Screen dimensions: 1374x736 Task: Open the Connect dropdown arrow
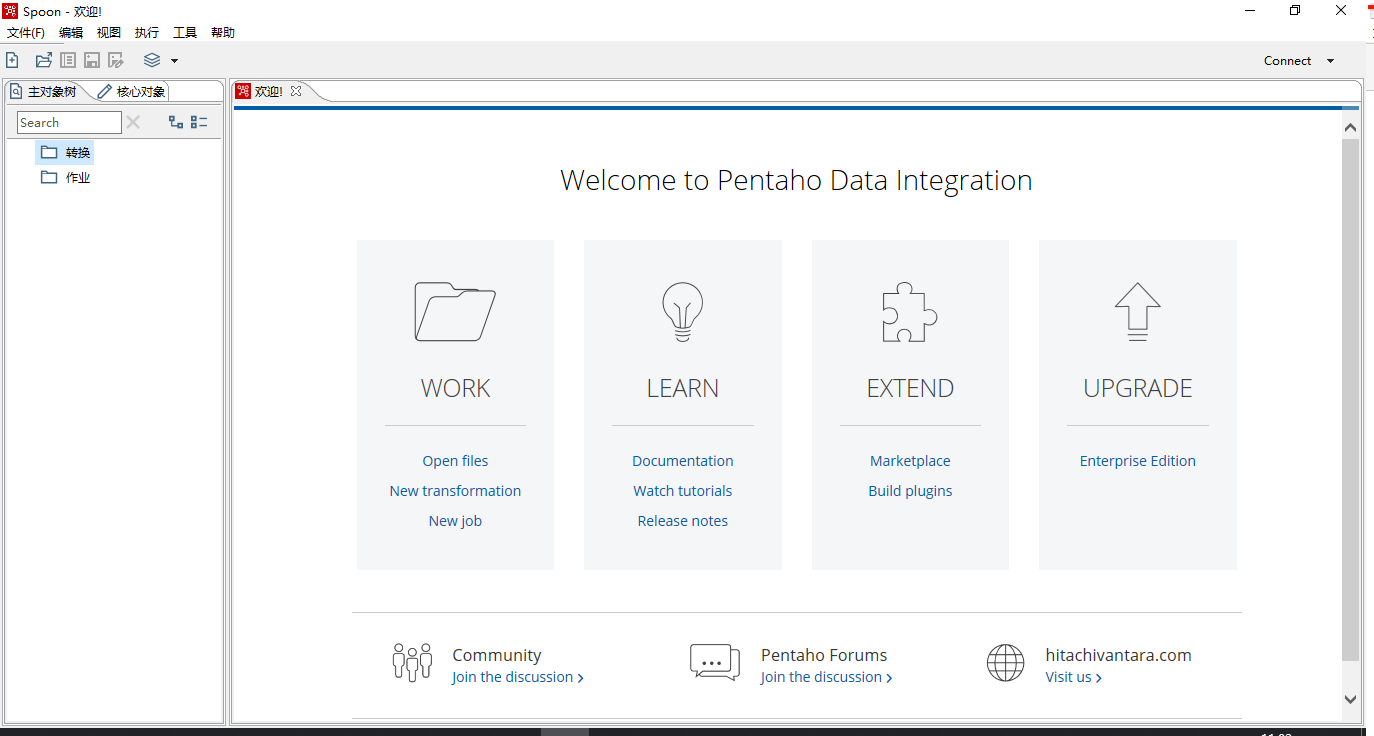[1330, 61]
